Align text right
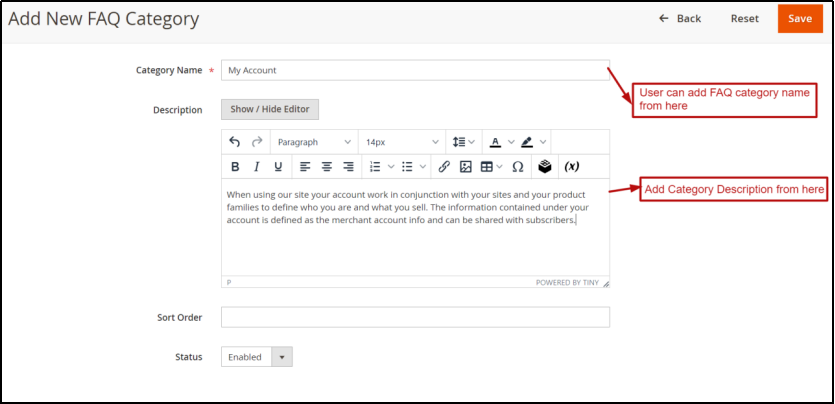Image resolution: width=835 pixels, height=404 pixels. point(348,167)
